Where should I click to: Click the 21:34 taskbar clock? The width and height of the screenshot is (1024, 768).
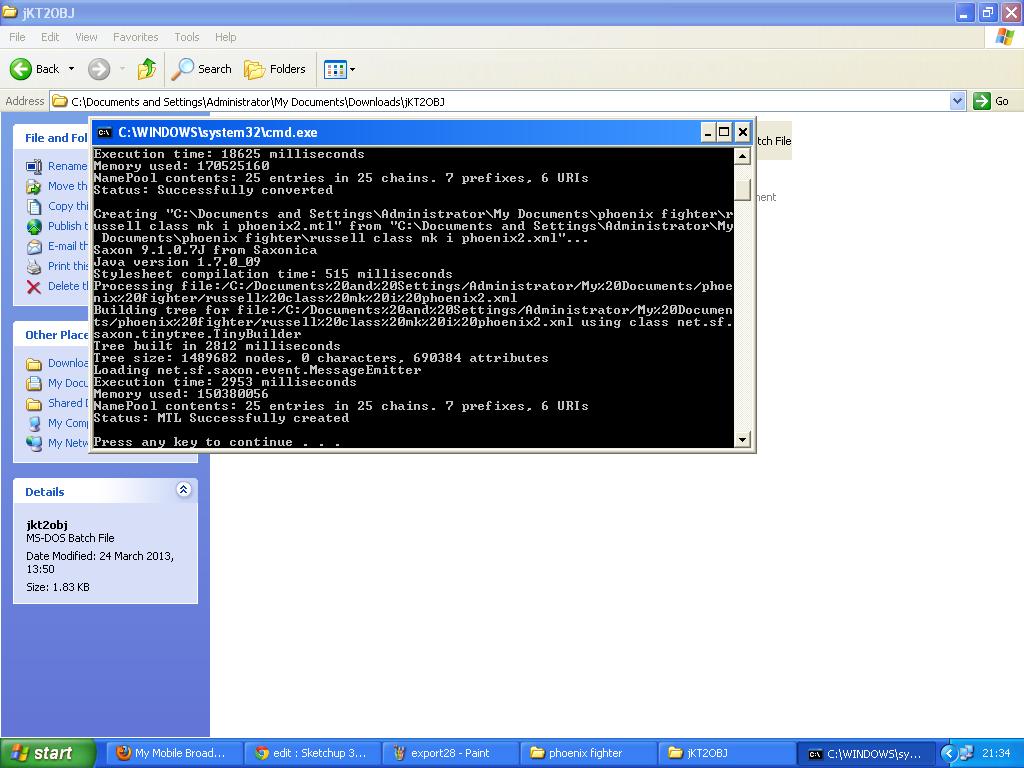click(x=996, y=754)
